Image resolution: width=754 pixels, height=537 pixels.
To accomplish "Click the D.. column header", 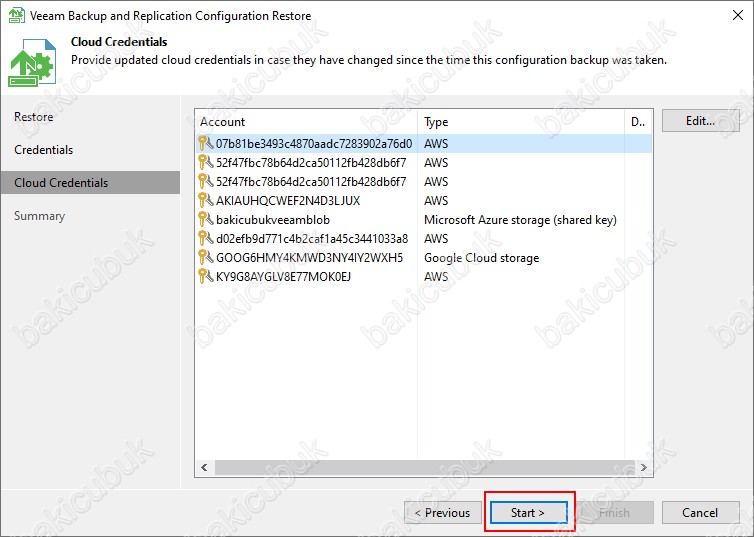I will point(638,122).
